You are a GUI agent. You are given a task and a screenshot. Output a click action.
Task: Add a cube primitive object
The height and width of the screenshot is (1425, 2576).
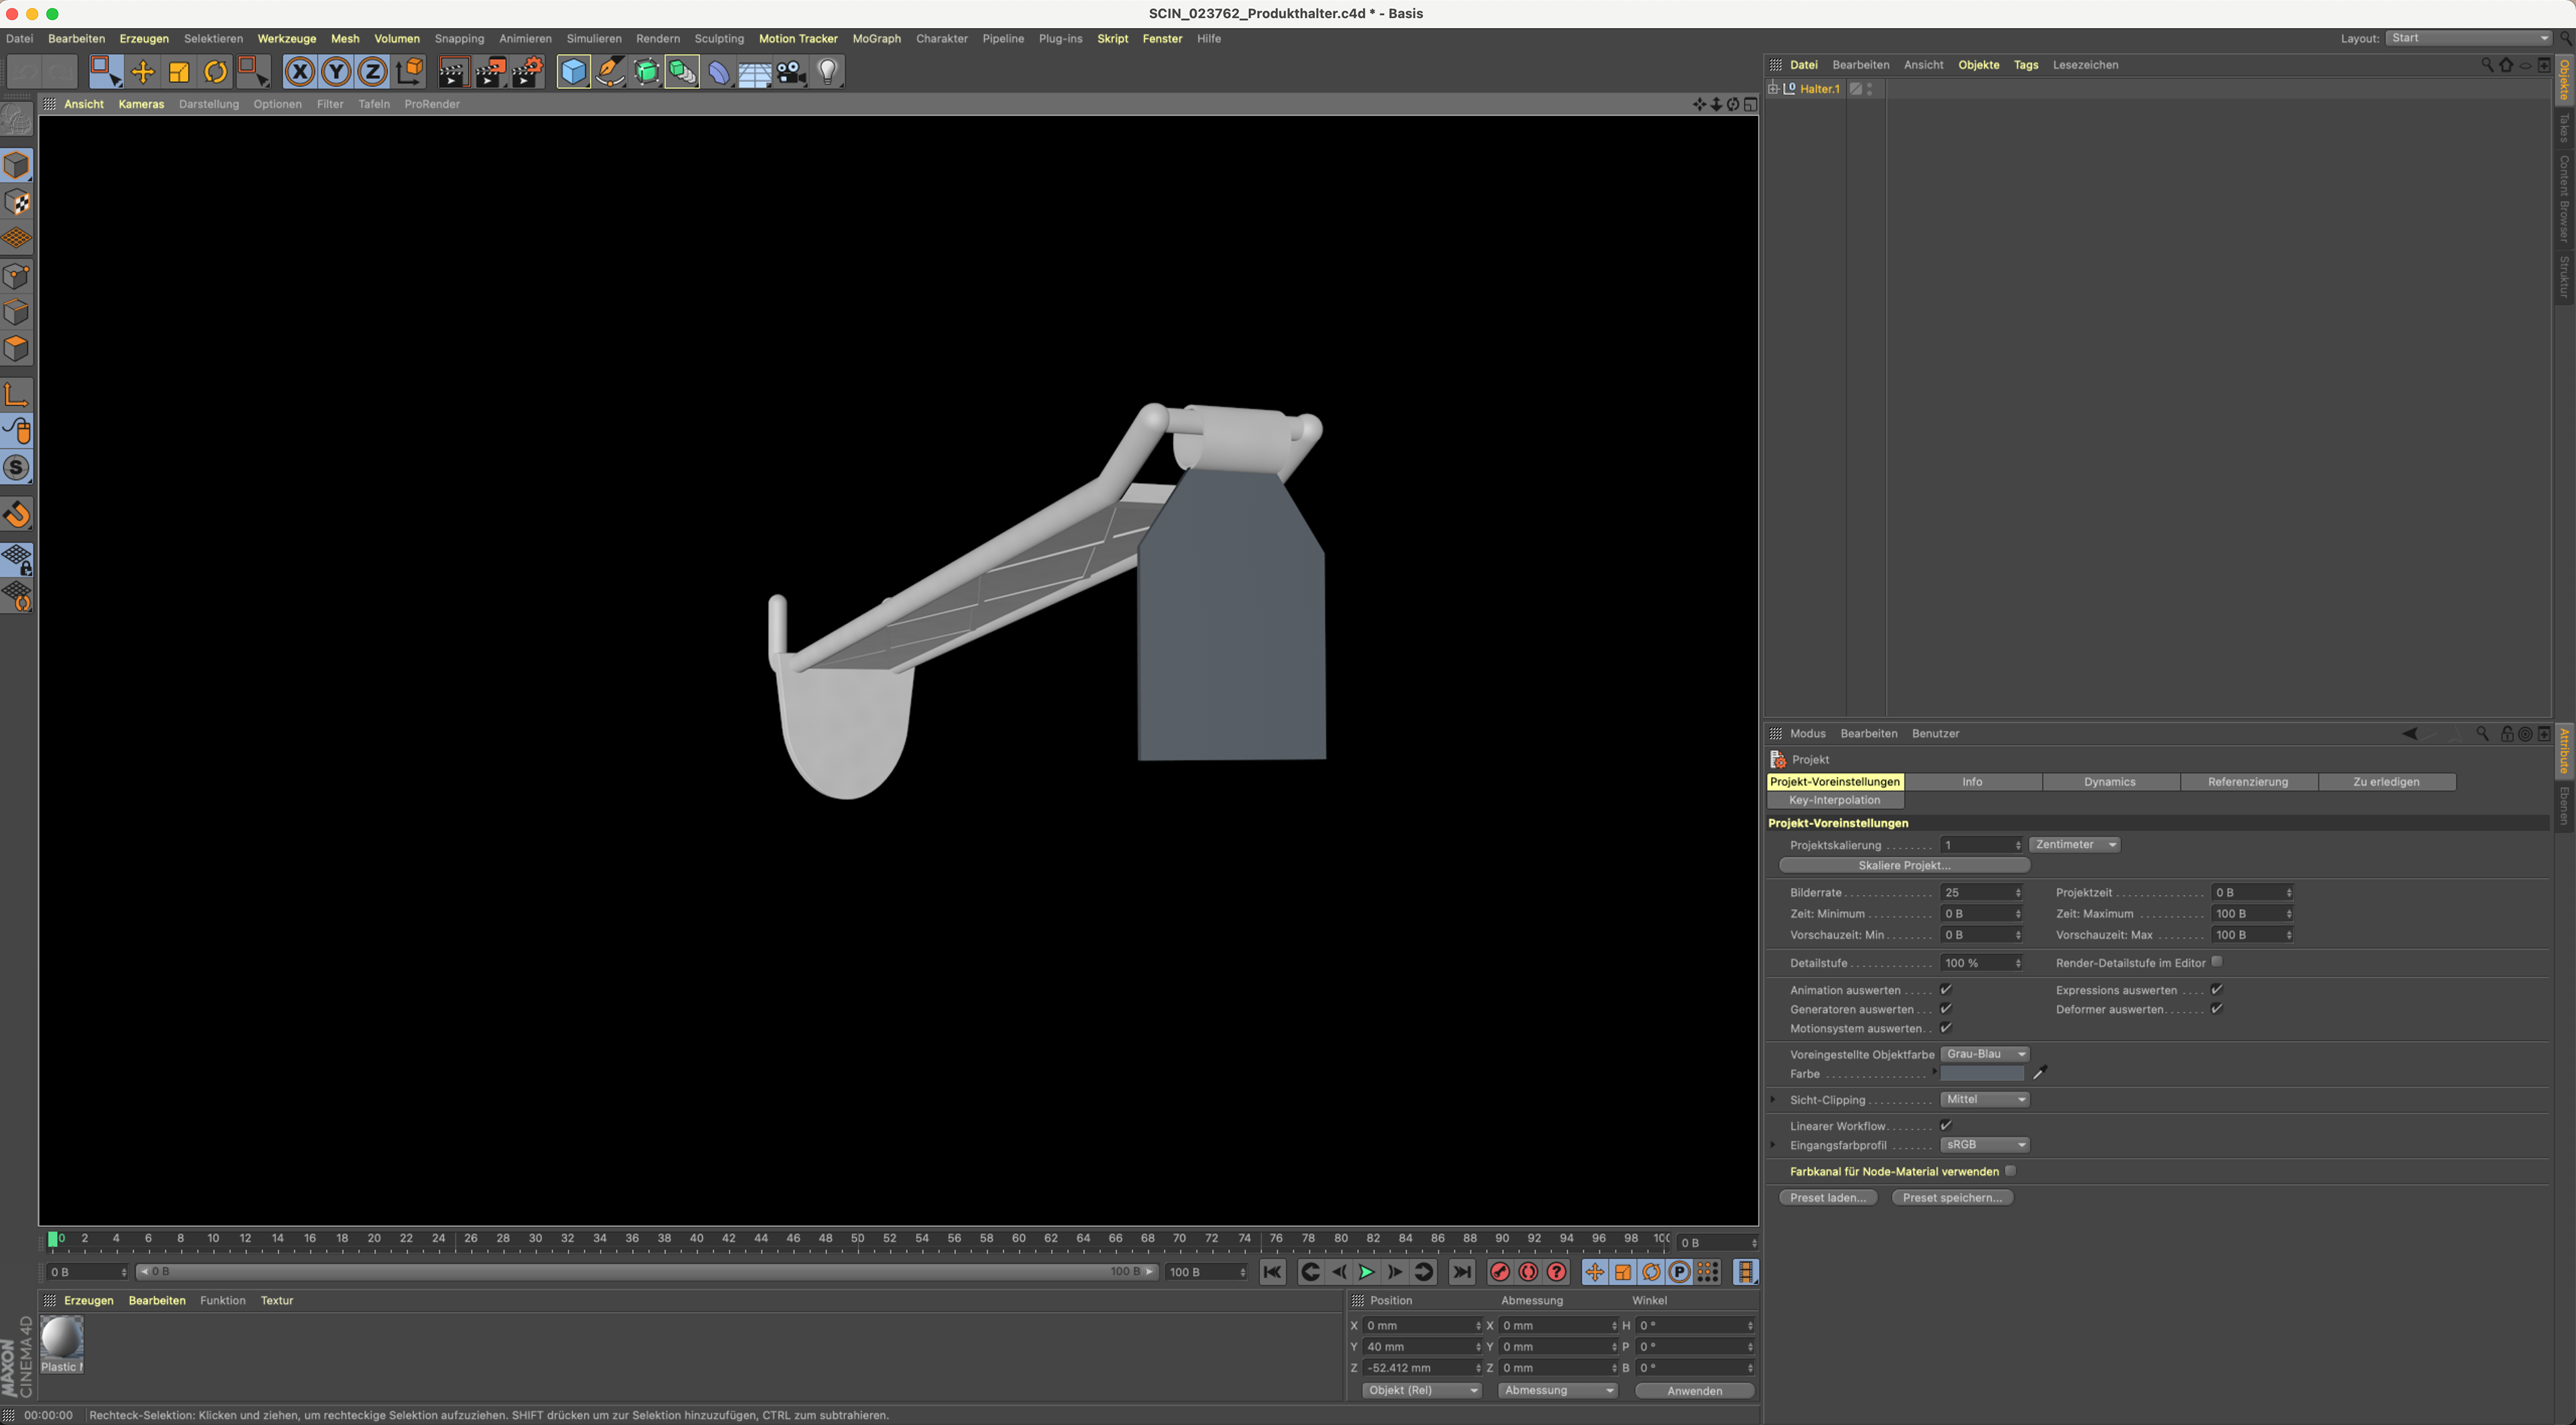click(573, 72)
